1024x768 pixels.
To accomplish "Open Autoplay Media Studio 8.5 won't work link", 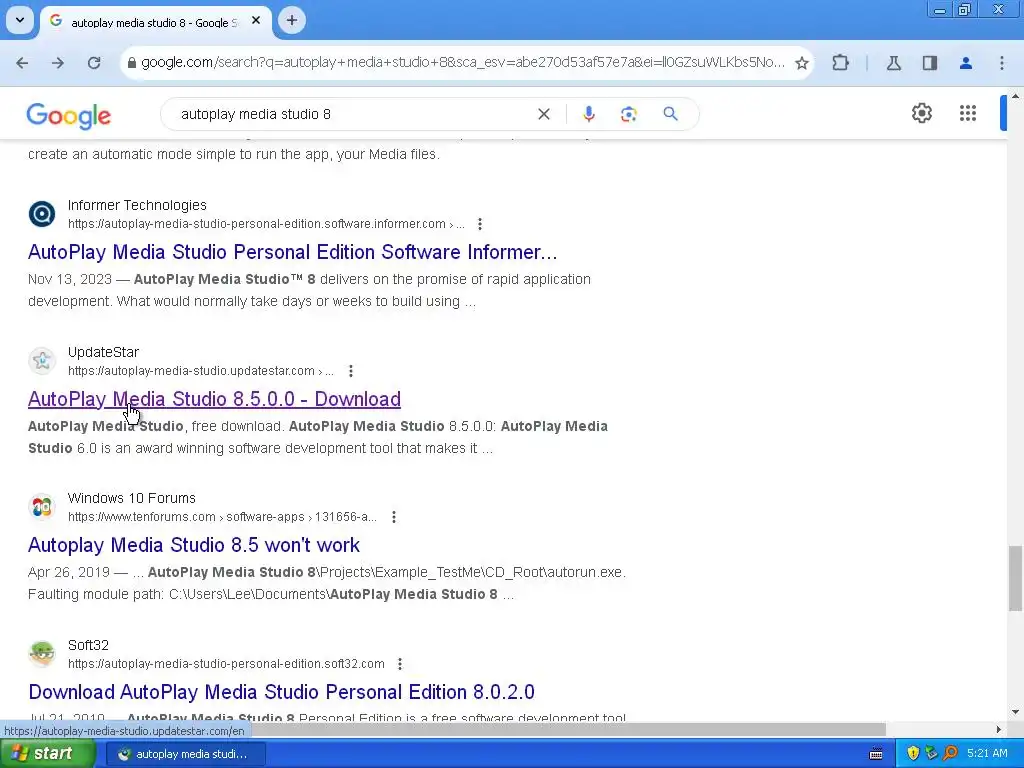I will [x=194, y=545].
